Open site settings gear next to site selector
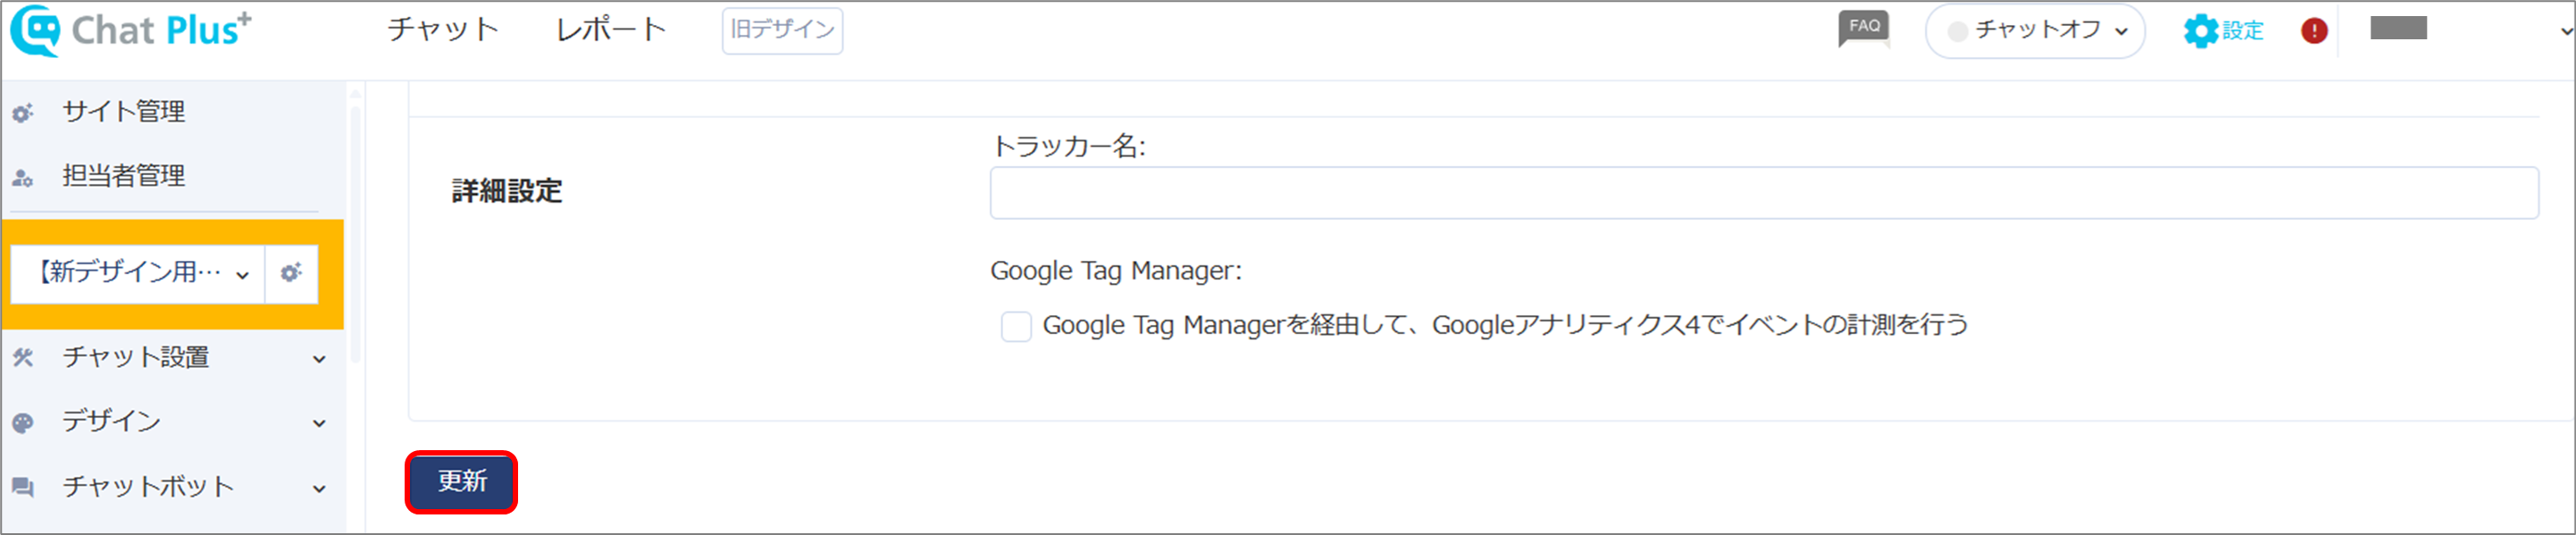 [x=291, y=273]
